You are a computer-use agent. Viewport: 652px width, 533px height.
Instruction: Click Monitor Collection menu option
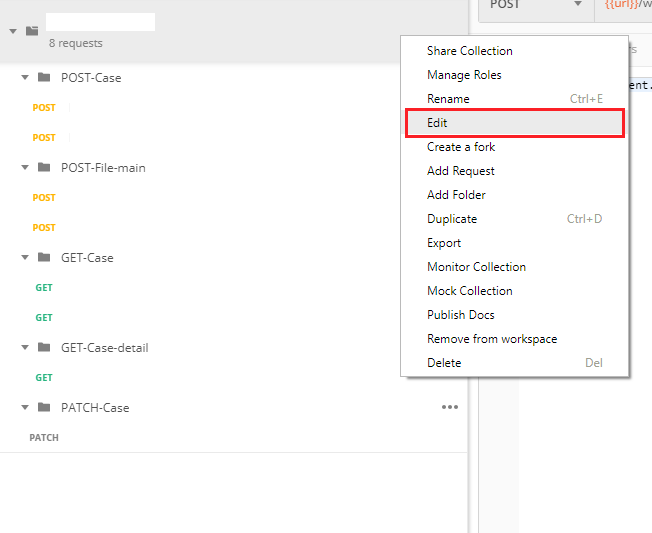[x=476, y=267]
